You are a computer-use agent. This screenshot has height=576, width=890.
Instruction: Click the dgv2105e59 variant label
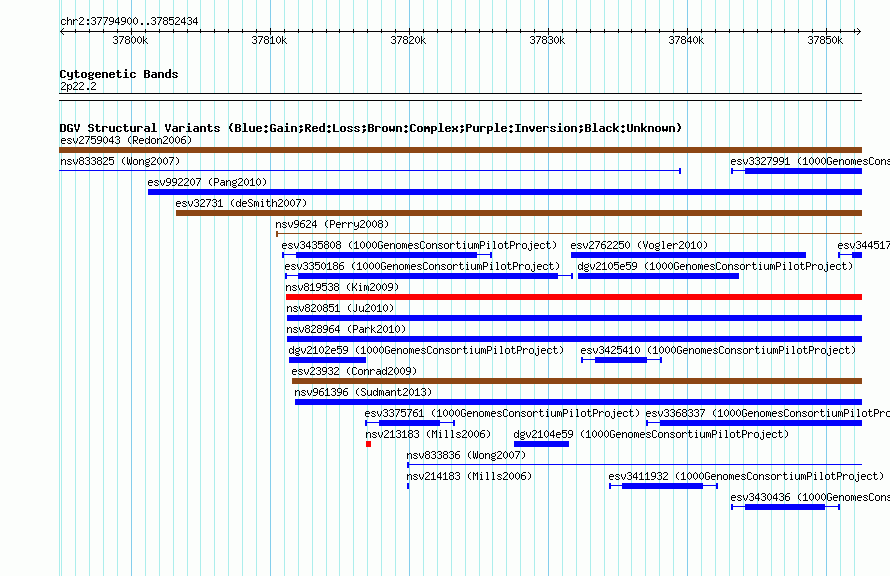coord(715,266)
